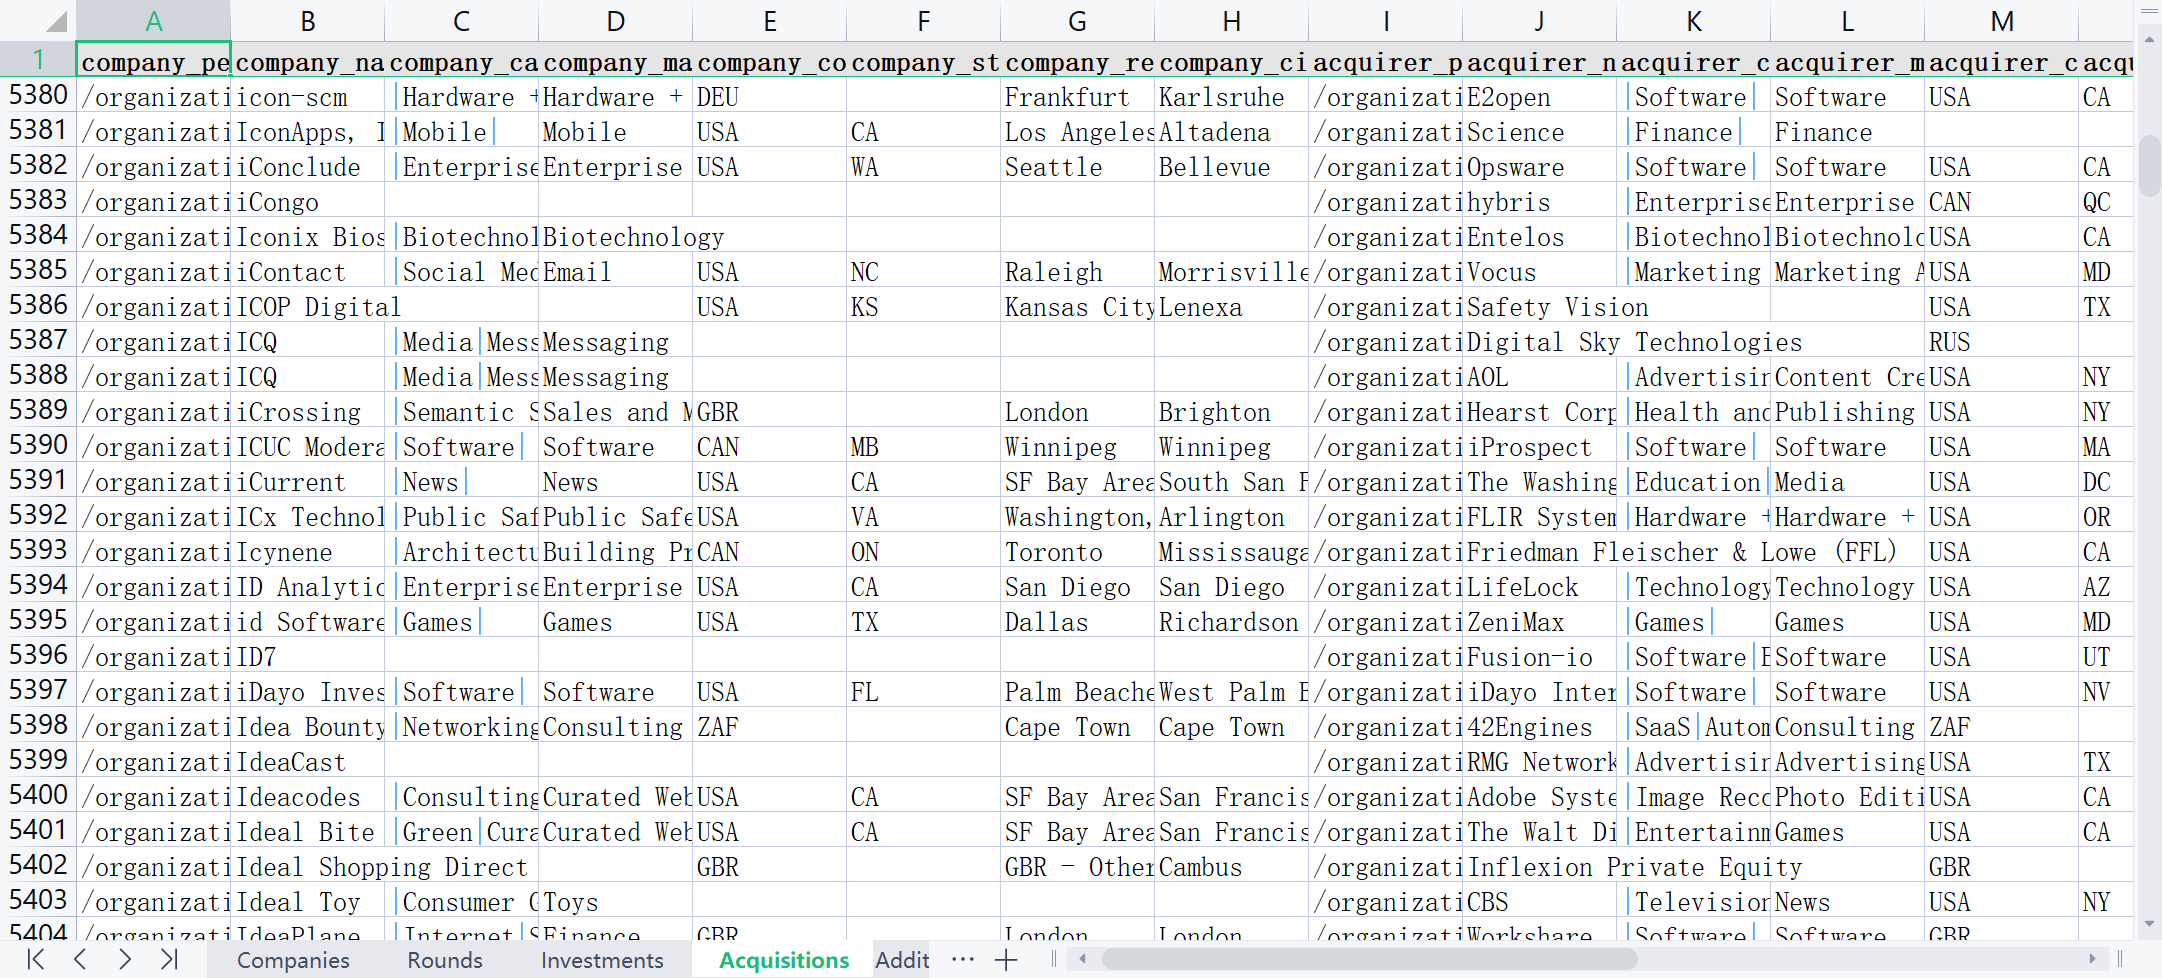
Task: Switch to the Companies sheet tab
Action: [x=293, y=960]
